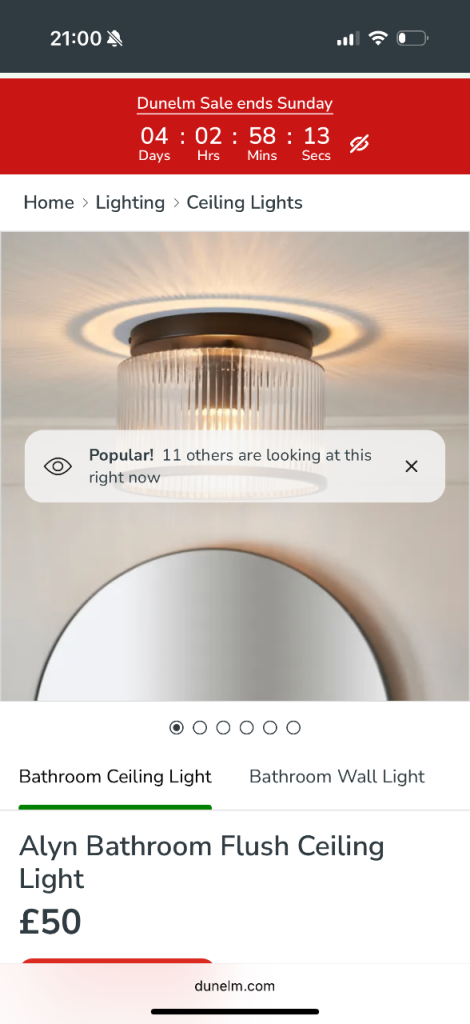The width and height of the screenshot is (470, 1024).
Task: Open the Lighting breadcrumb category
Action: [x=131, y=202]
